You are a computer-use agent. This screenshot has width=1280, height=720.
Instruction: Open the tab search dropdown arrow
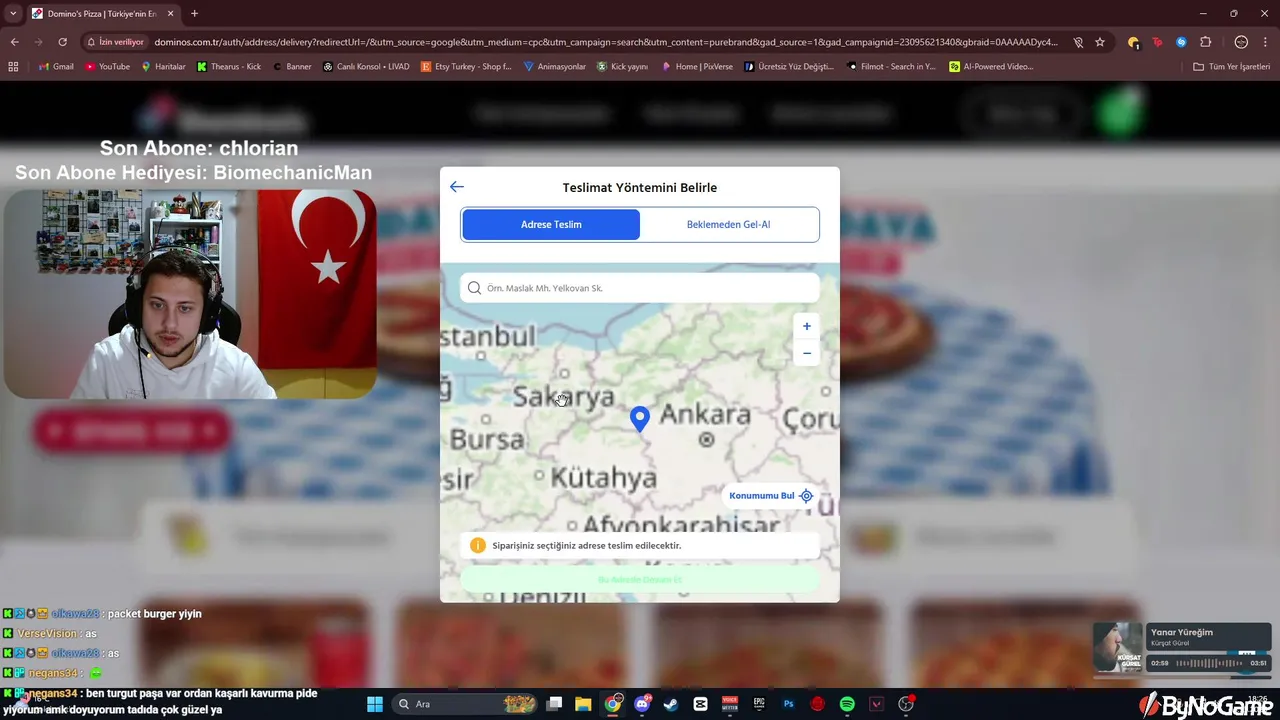point(14,14)
